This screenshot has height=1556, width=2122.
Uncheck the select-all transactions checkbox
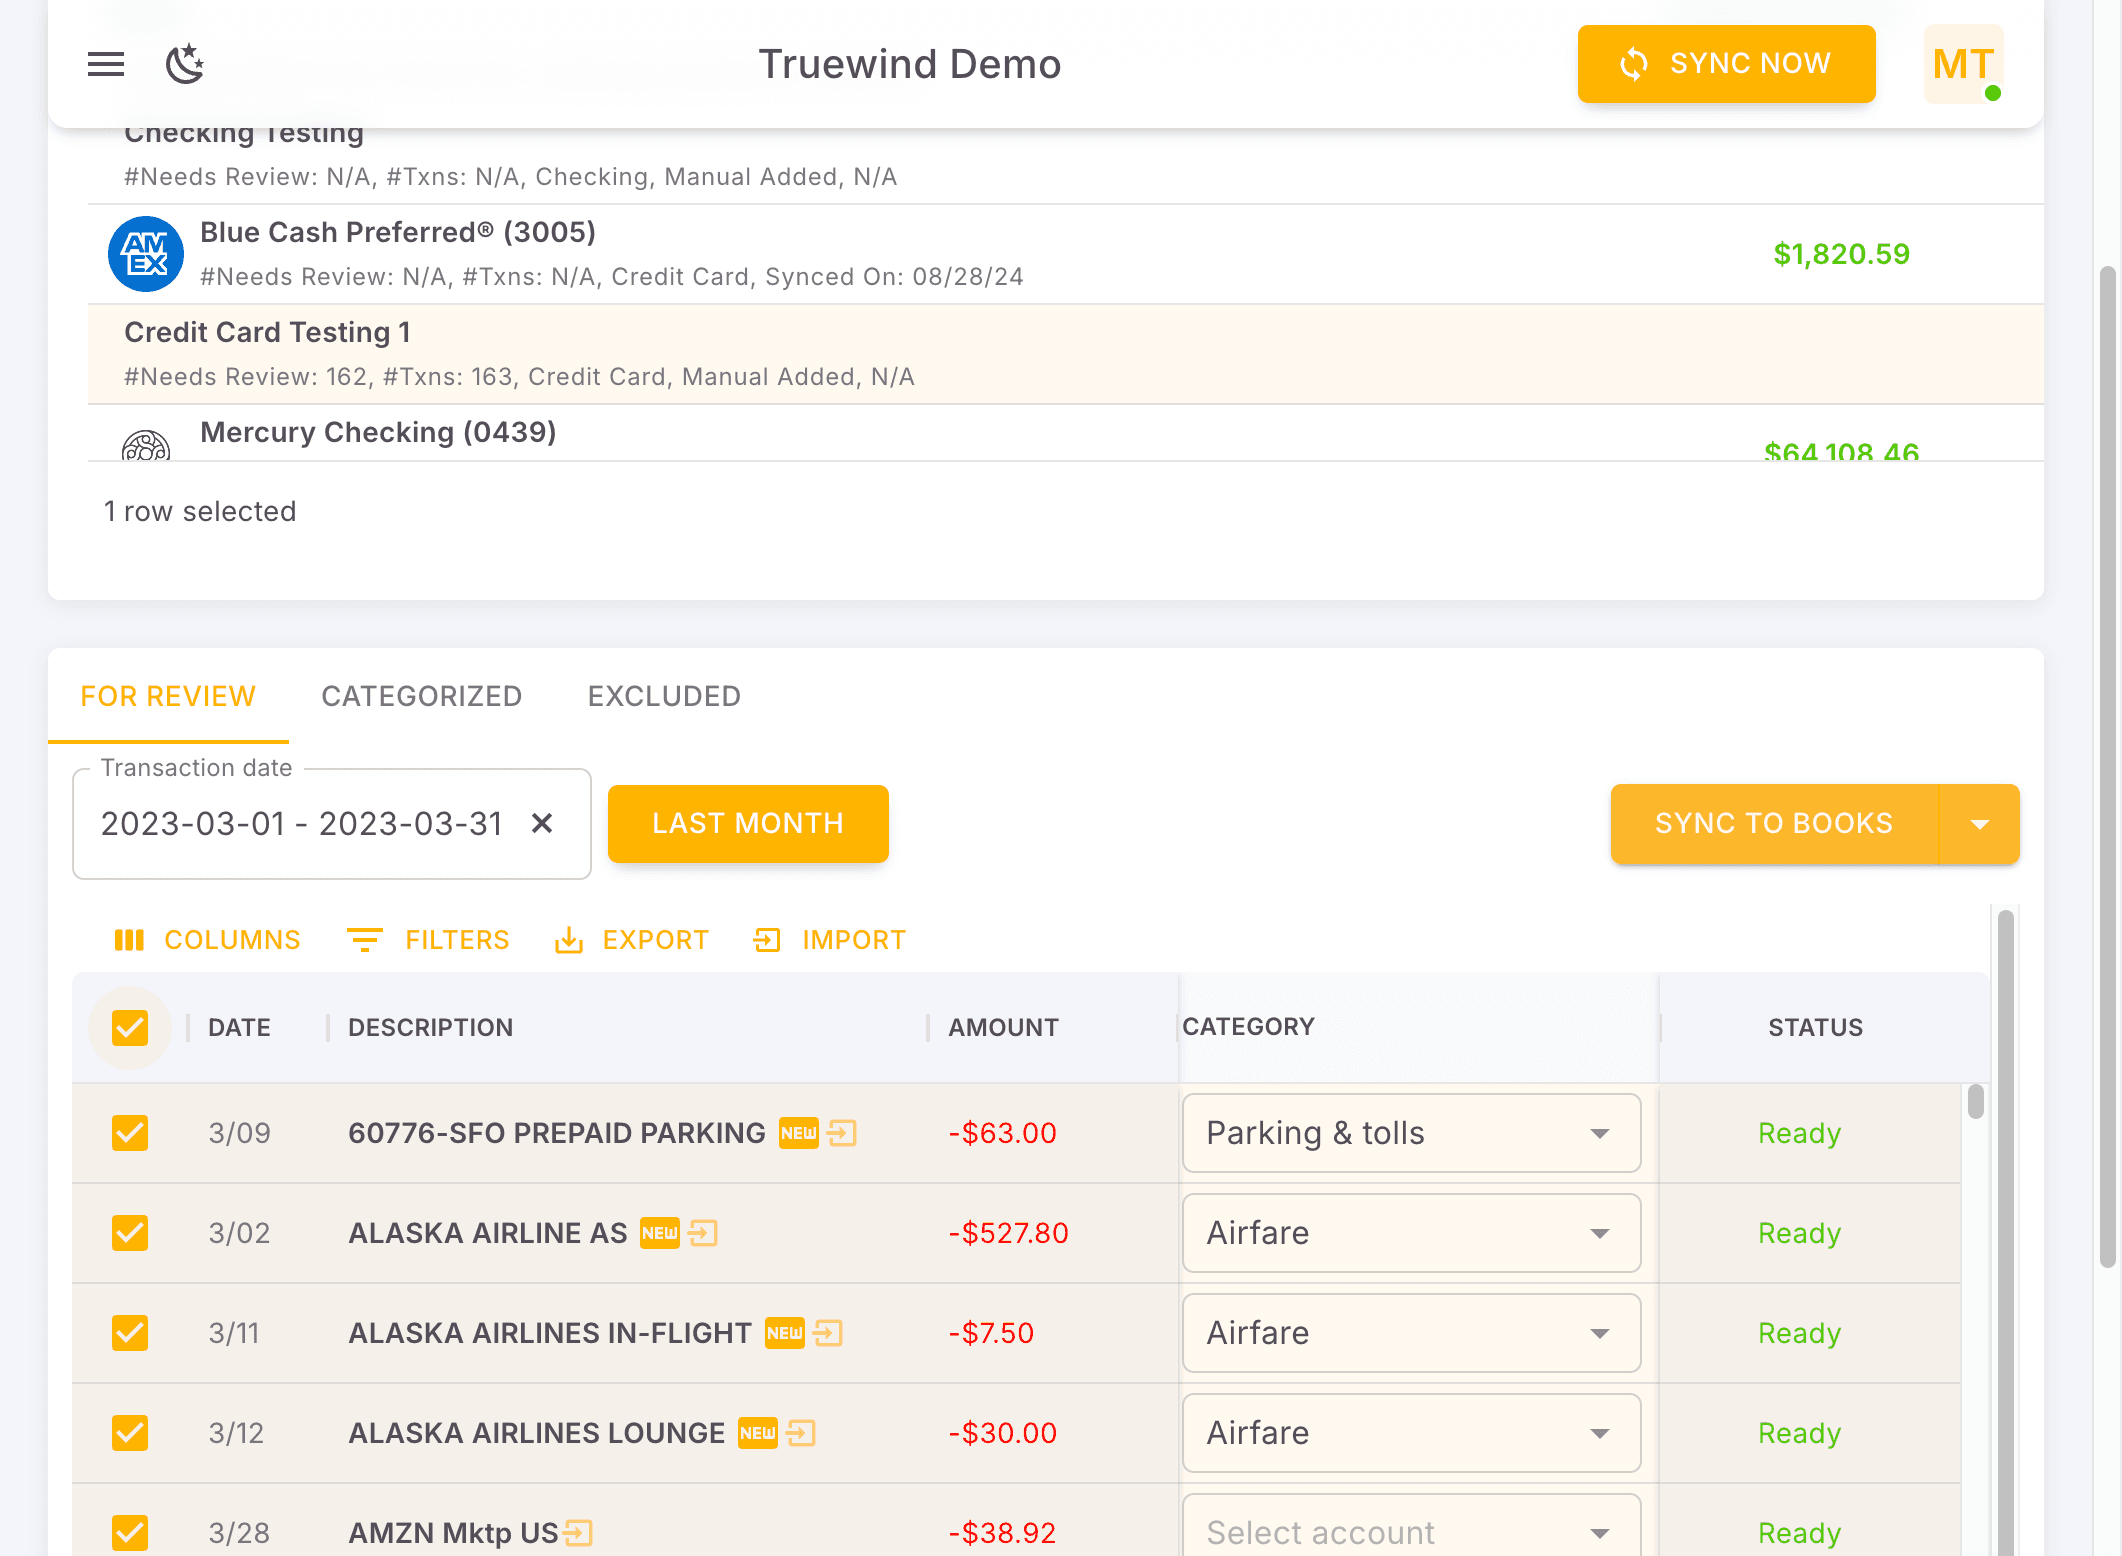130,1027
